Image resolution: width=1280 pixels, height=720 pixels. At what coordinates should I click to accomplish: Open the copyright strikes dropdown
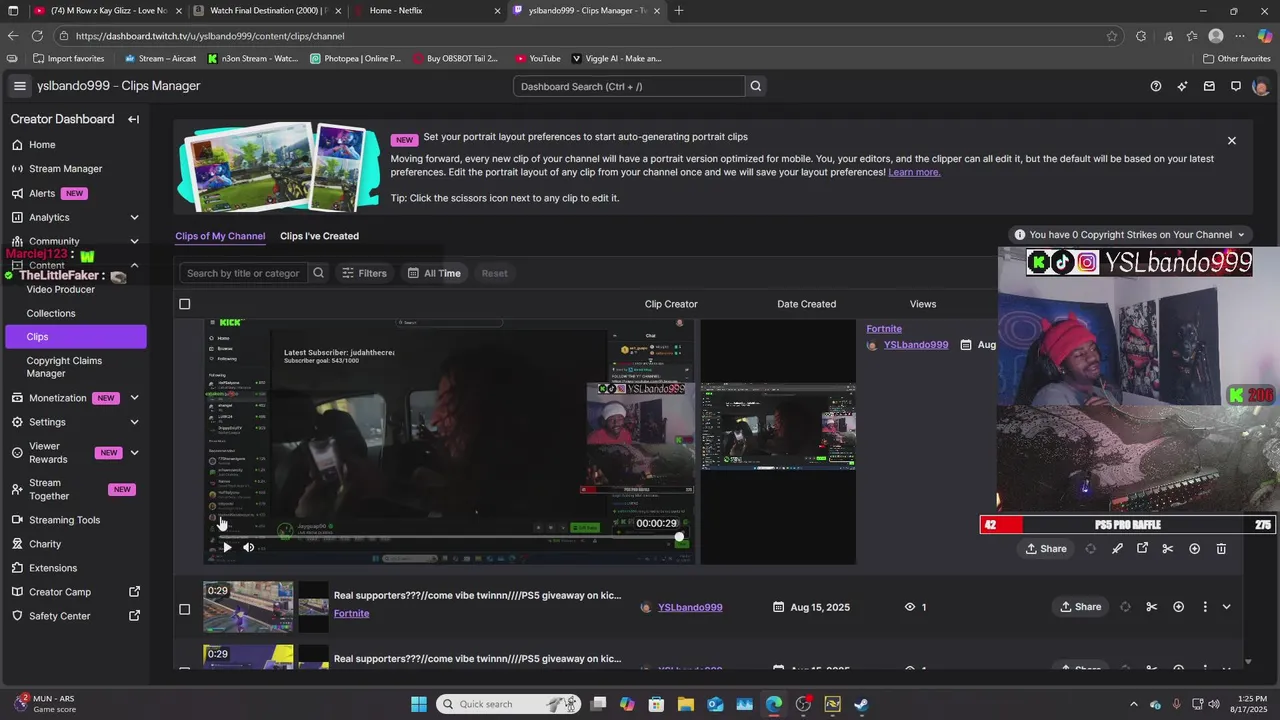coord(1130,235)
